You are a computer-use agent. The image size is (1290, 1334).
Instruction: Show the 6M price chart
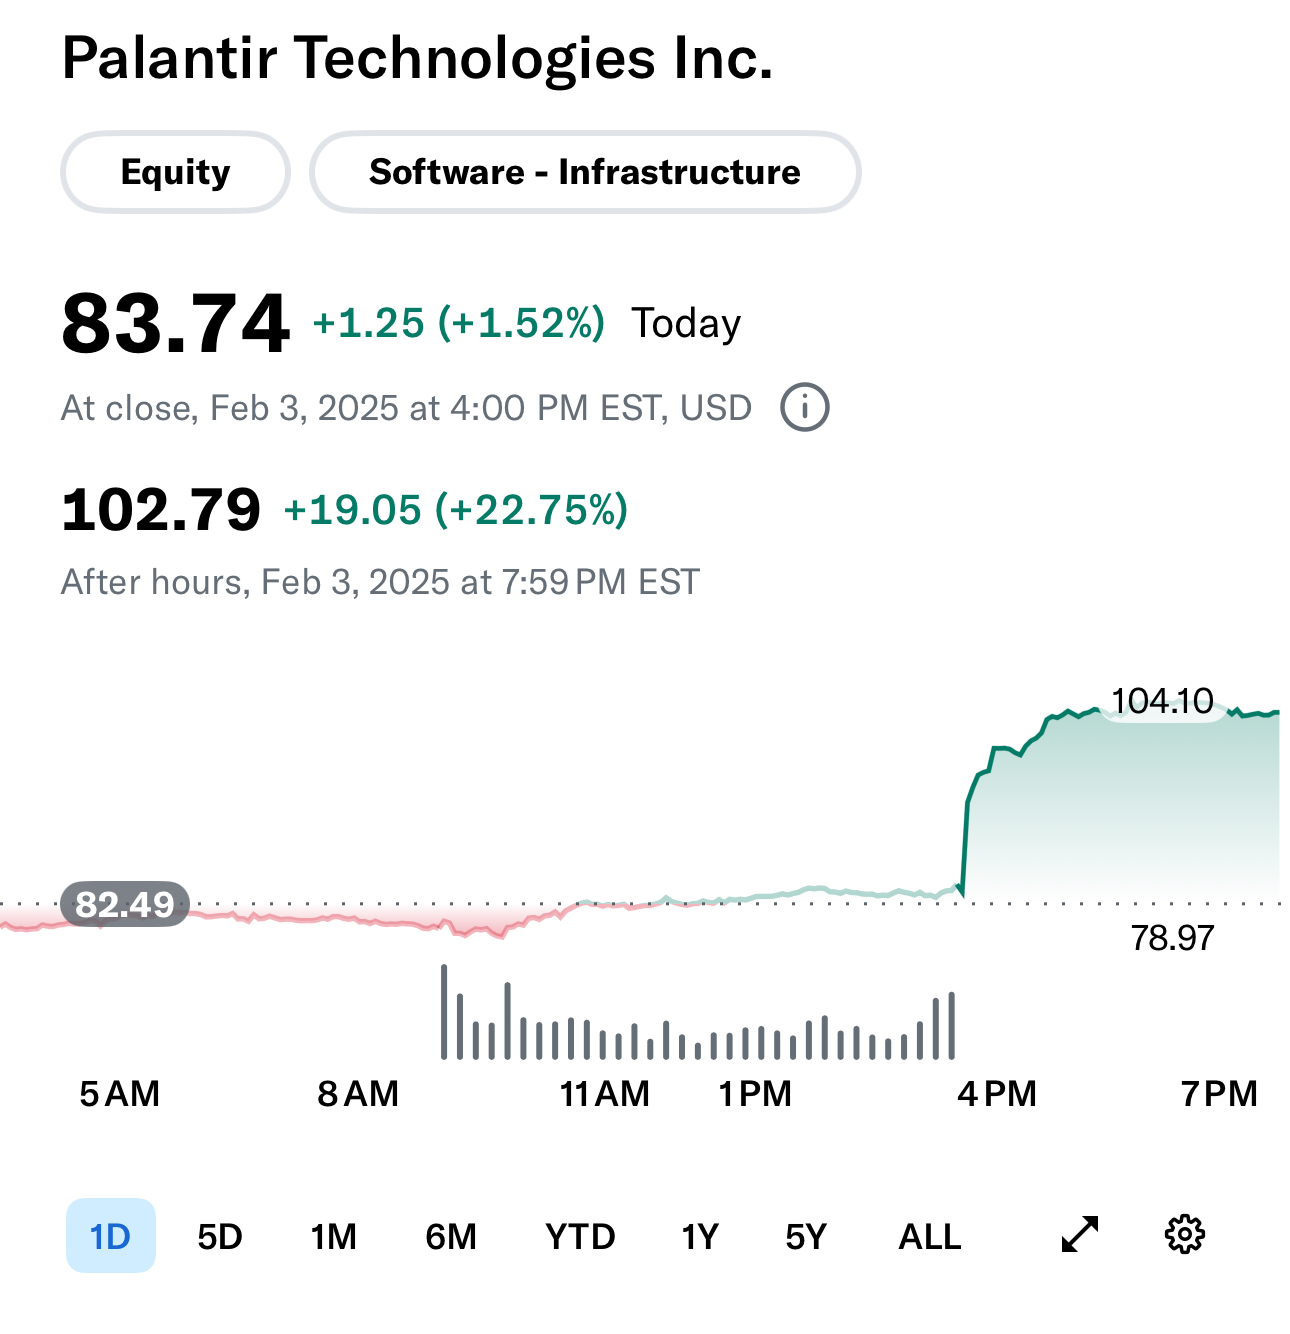[x=451, y=1237]
